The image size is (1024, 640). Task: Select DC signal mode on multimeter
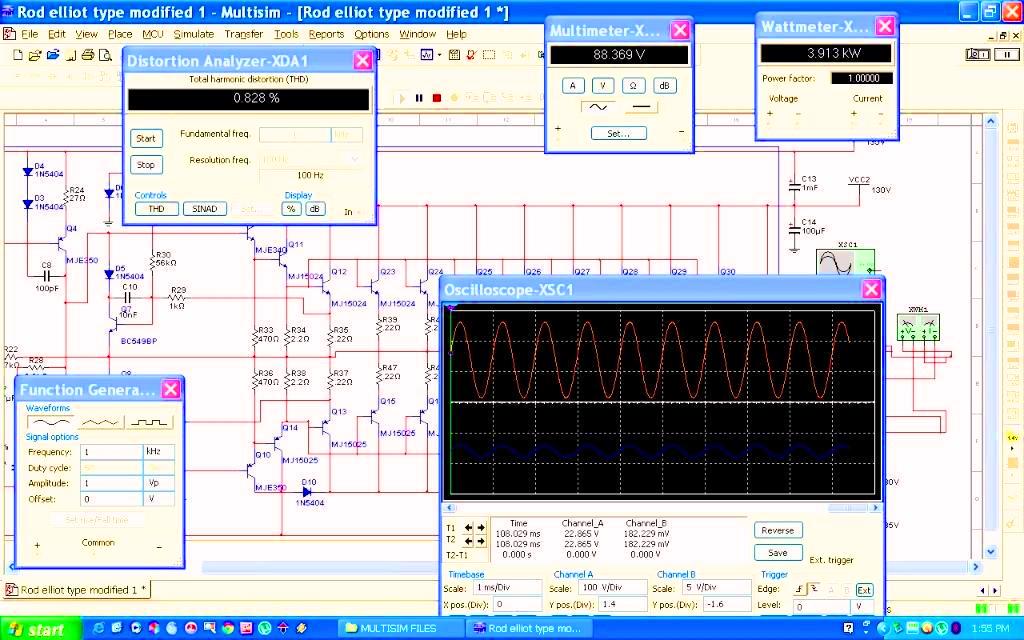tap(641, 107)
